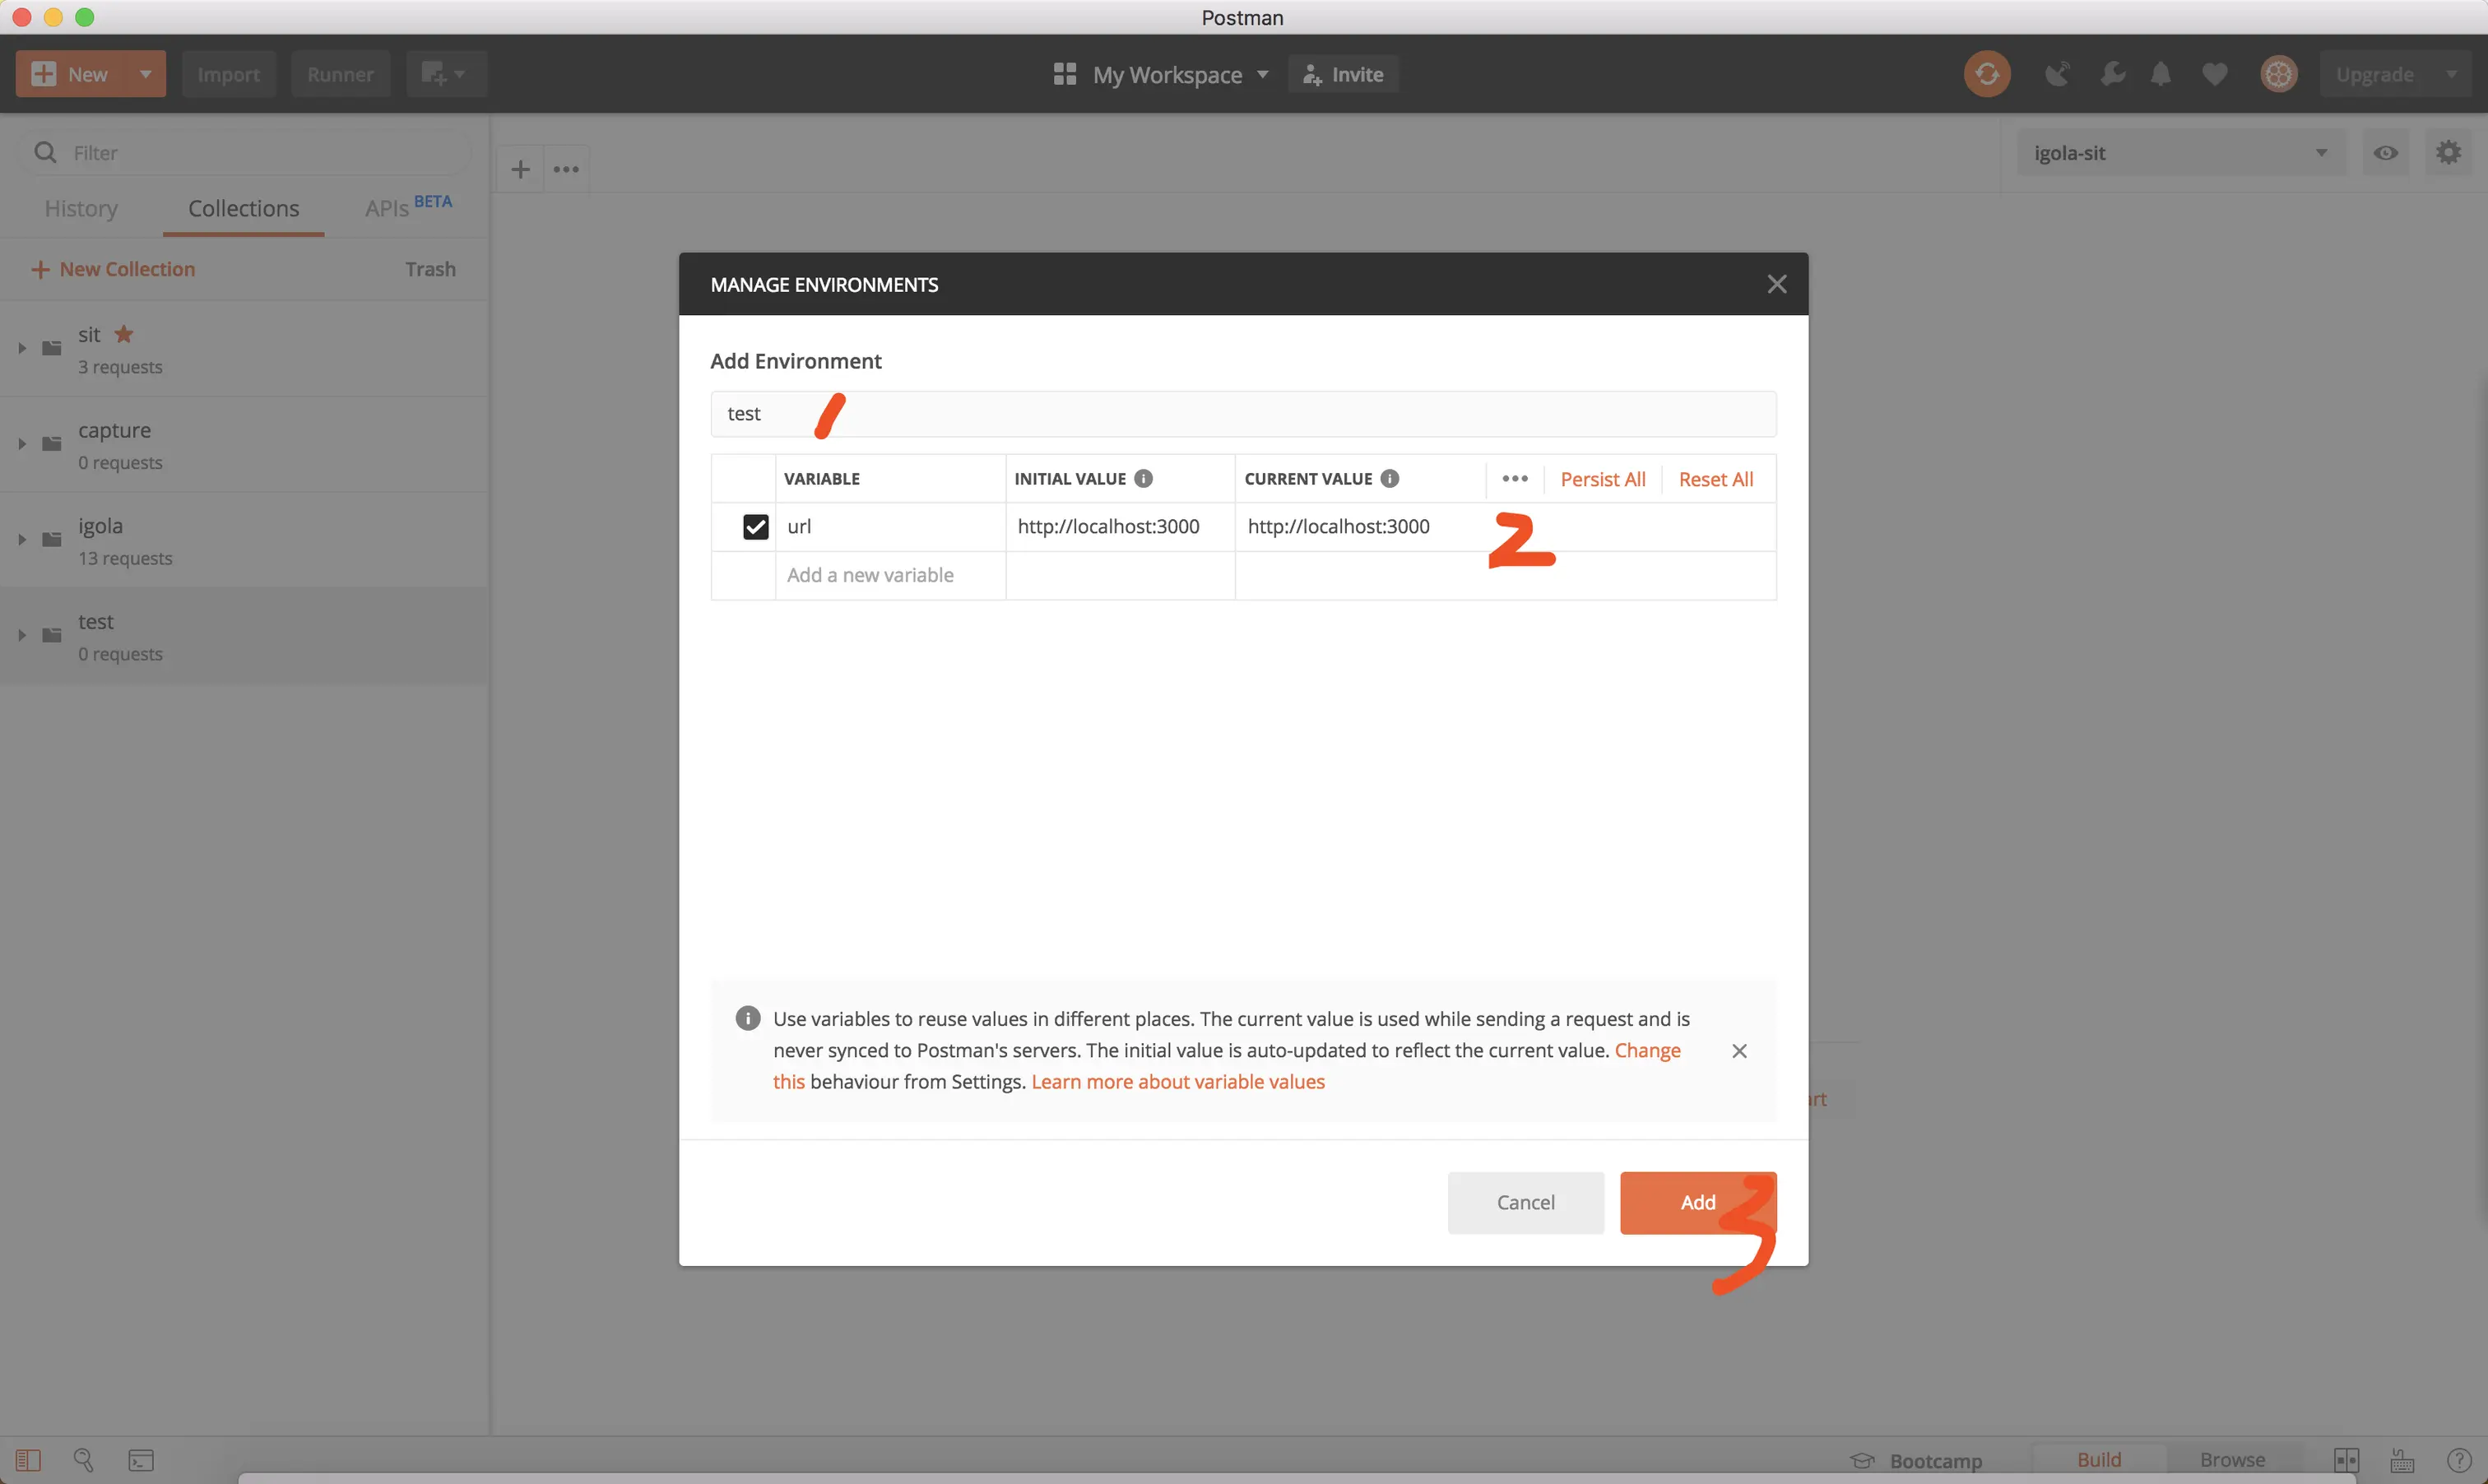Dismiss the variable info banner
Image resolution: width=2488 pixels, height=1484 pixels.
click(x=1739, y=1051)
